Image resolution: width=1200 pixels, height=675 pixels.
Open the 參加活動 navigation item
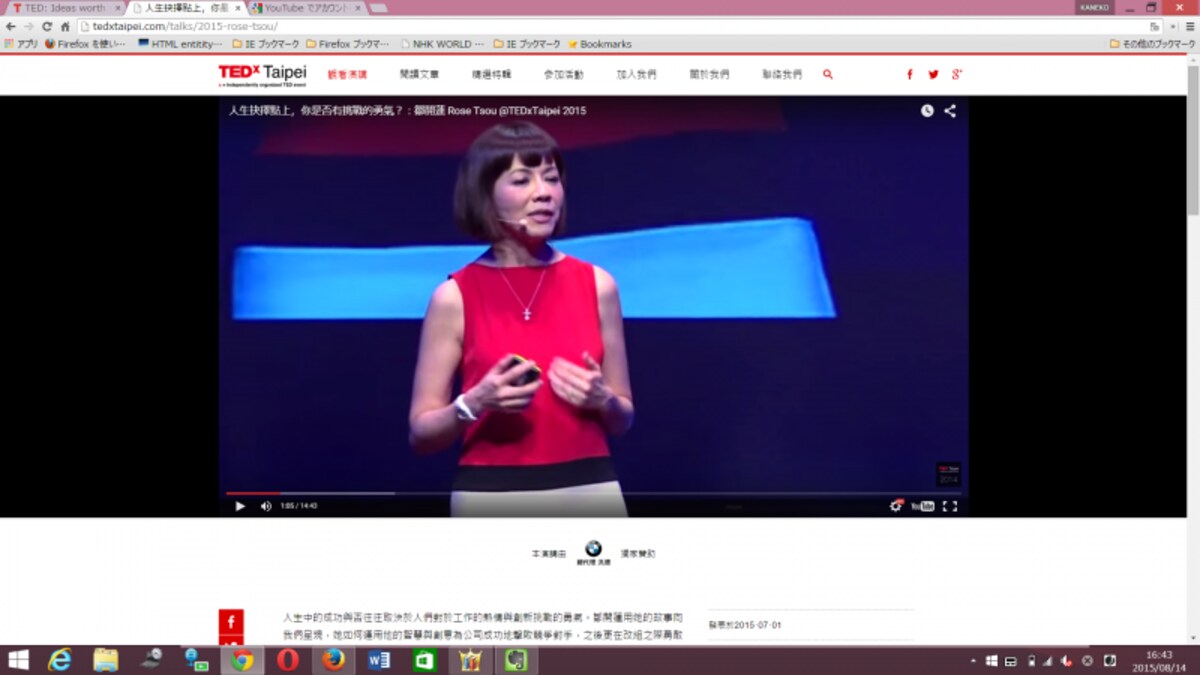pos(564,74)
